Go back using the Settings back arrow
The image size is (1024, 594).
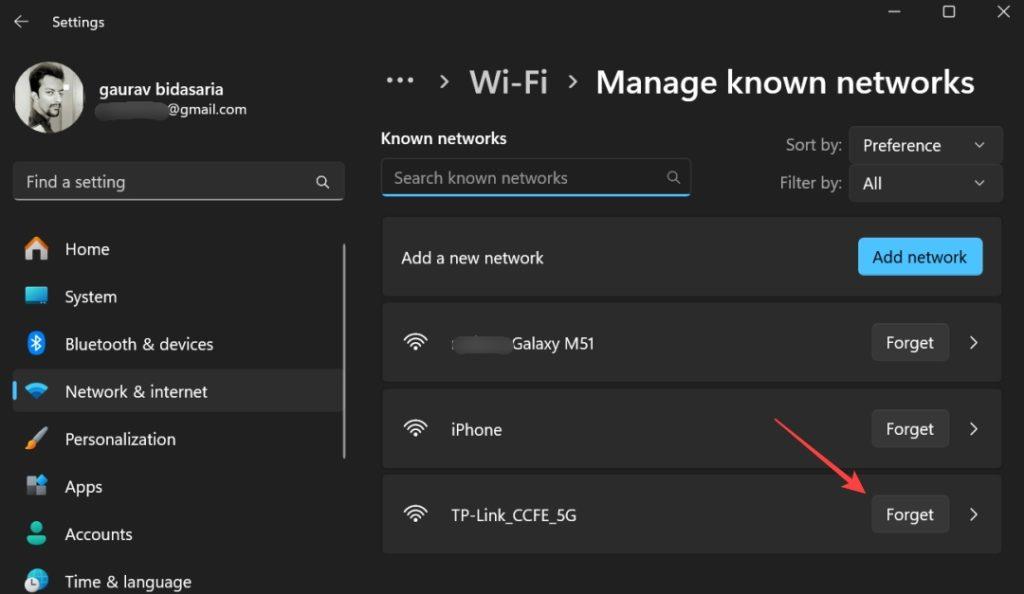(x=21, y=22)
